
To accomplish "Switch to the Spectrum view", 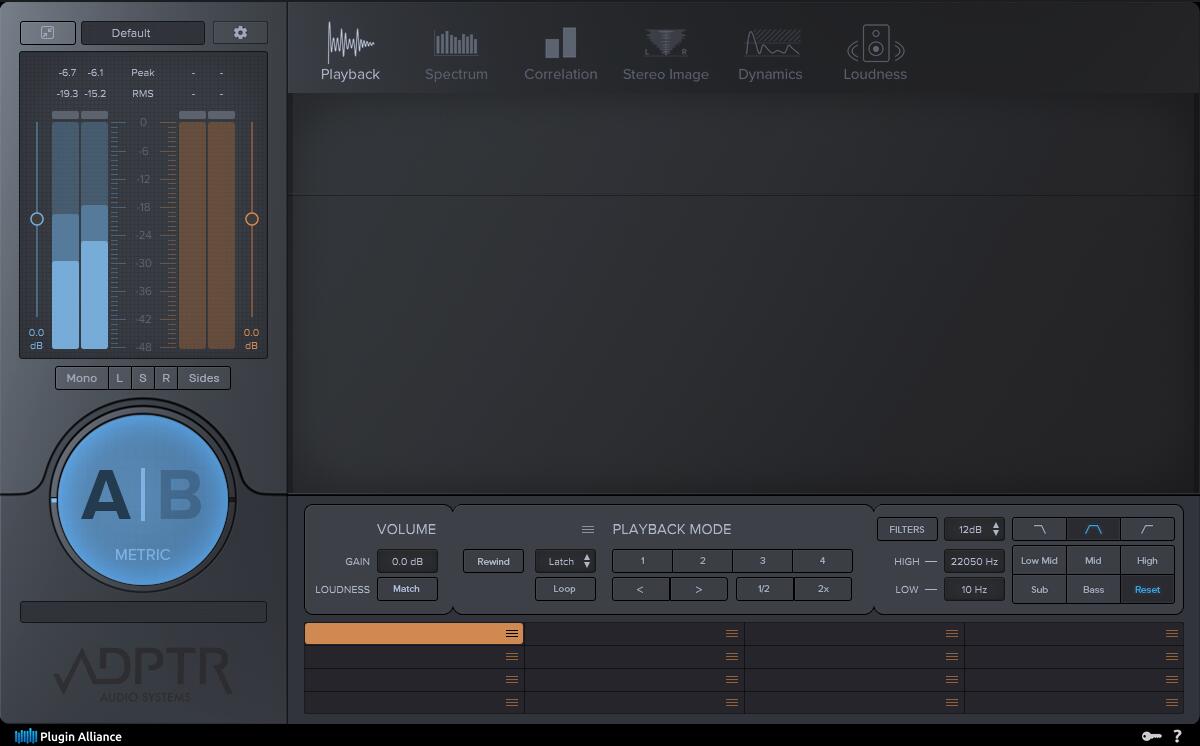I will pyautogui.click(x=456, y=55).
